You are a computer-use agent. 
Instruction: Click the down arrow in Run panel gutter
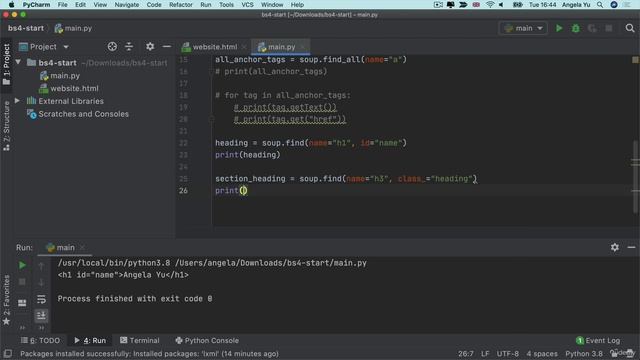(41, 282)
